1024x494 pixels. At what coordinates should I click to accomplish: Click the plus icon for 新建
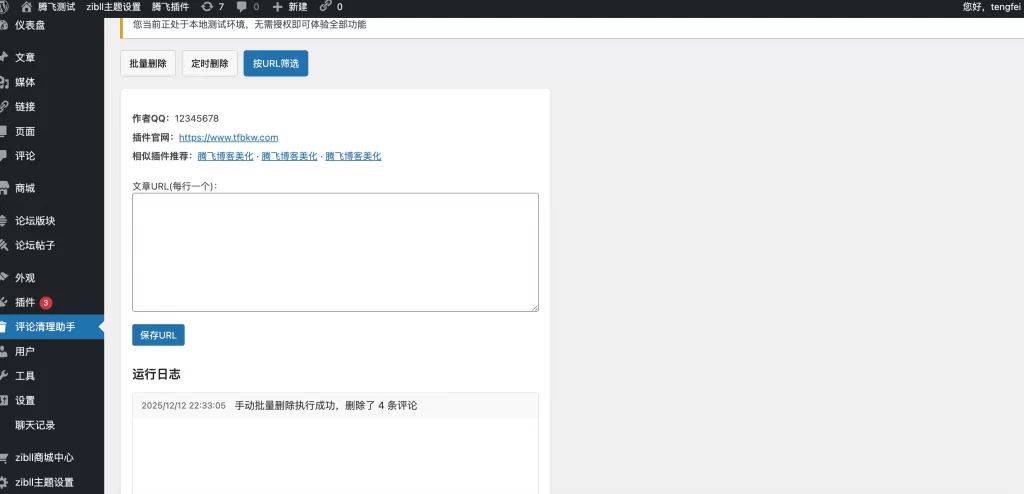click(278, 7)
